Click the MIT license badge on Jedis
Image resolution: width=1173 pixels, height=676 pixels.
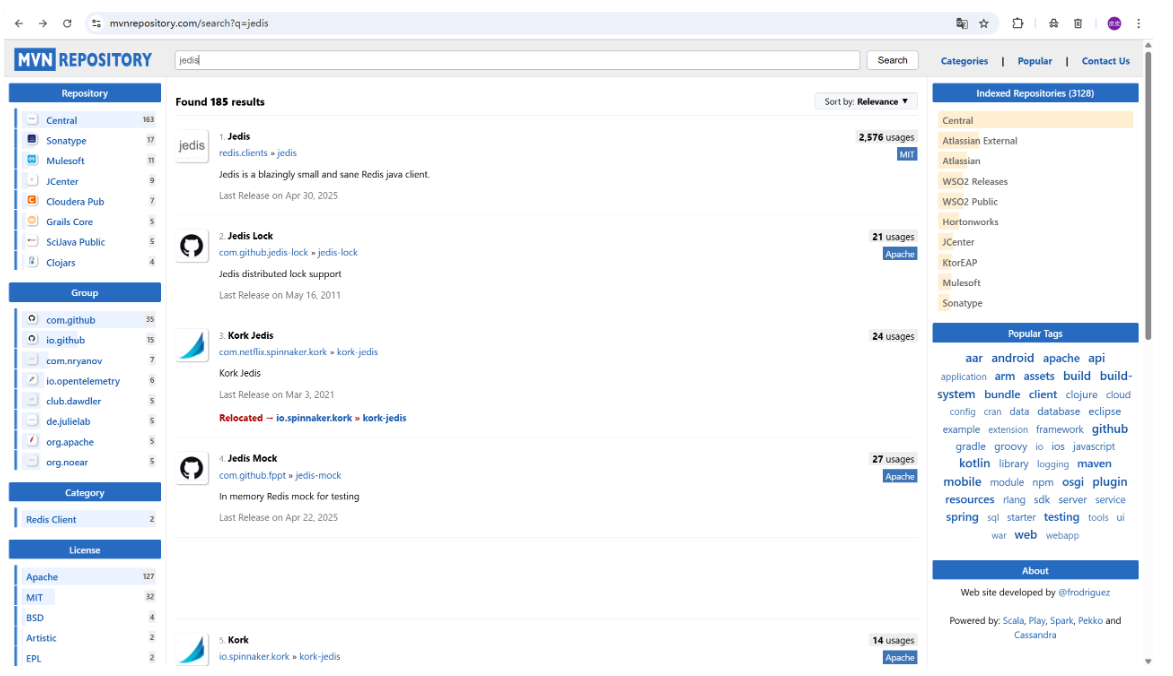click(907, 154)
